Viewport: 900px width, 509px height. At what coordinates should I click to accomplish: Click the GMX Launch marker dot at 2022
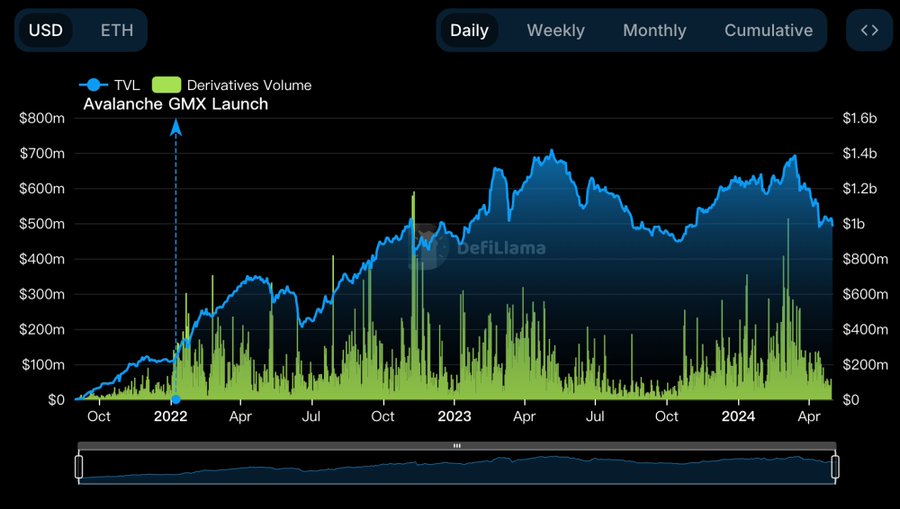176,399
